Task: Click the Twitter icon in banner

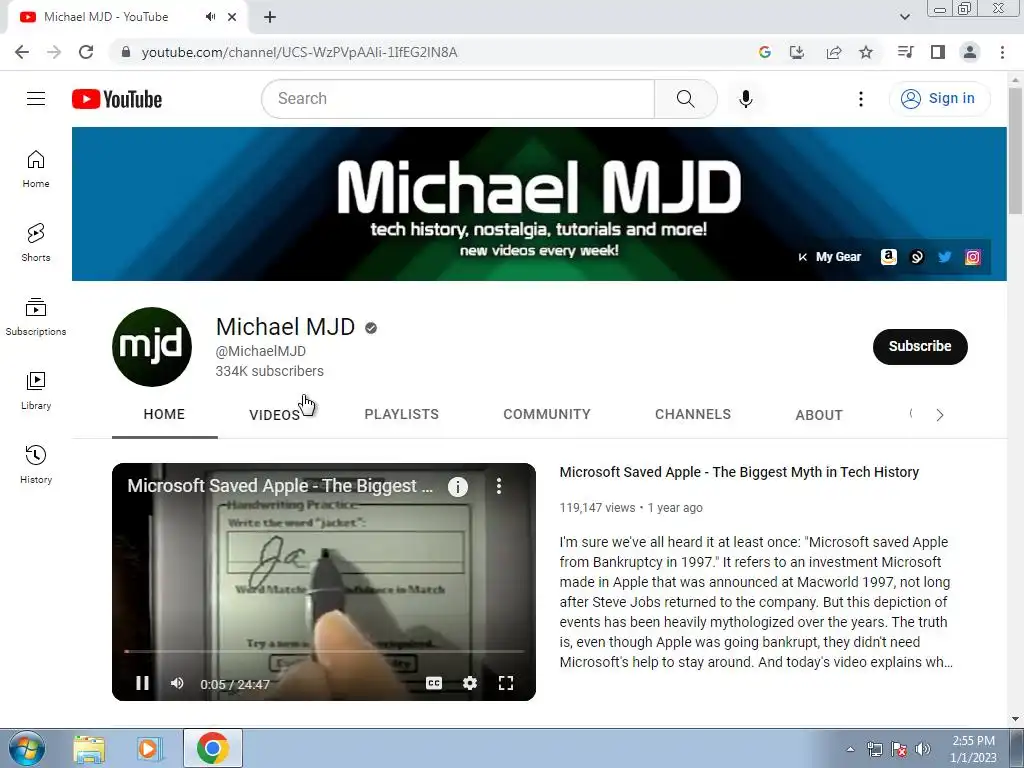Action: coord(944,257)
